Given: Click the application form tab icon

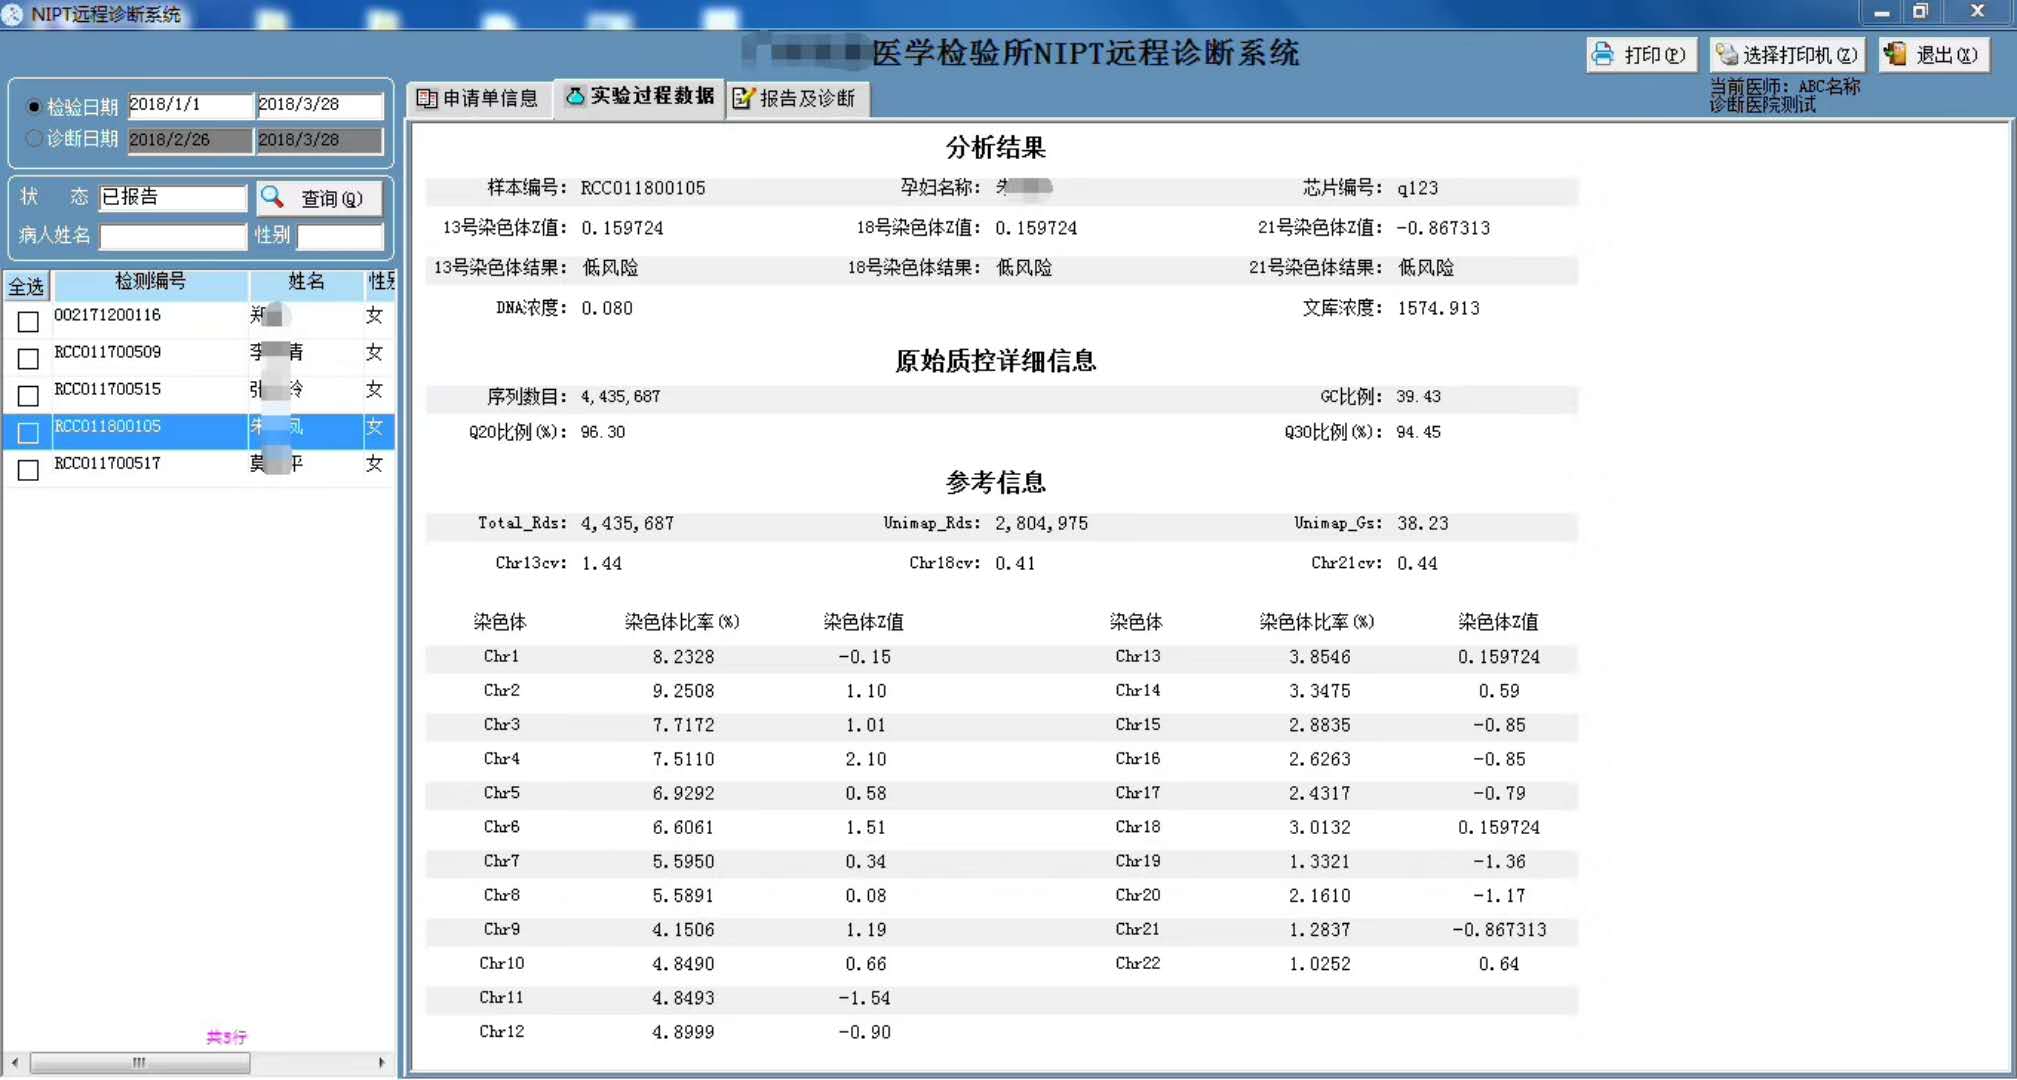Looking at the screenshot, I should 427,98.
